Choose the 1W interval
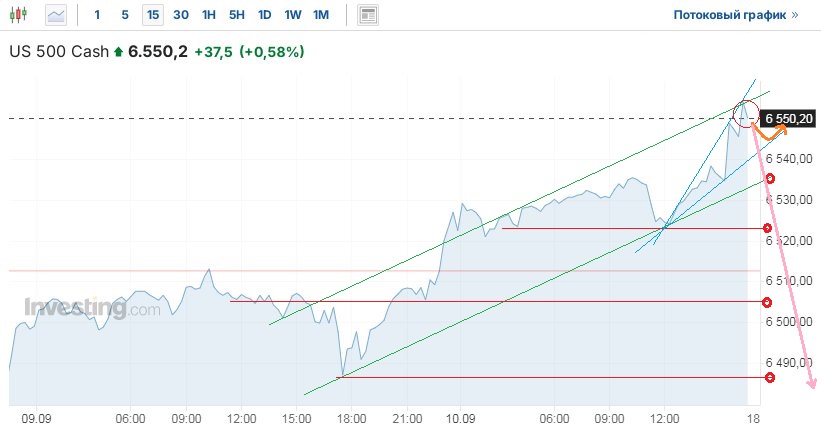The height and width of the screenshot is (427, 821). pos(292,15)
